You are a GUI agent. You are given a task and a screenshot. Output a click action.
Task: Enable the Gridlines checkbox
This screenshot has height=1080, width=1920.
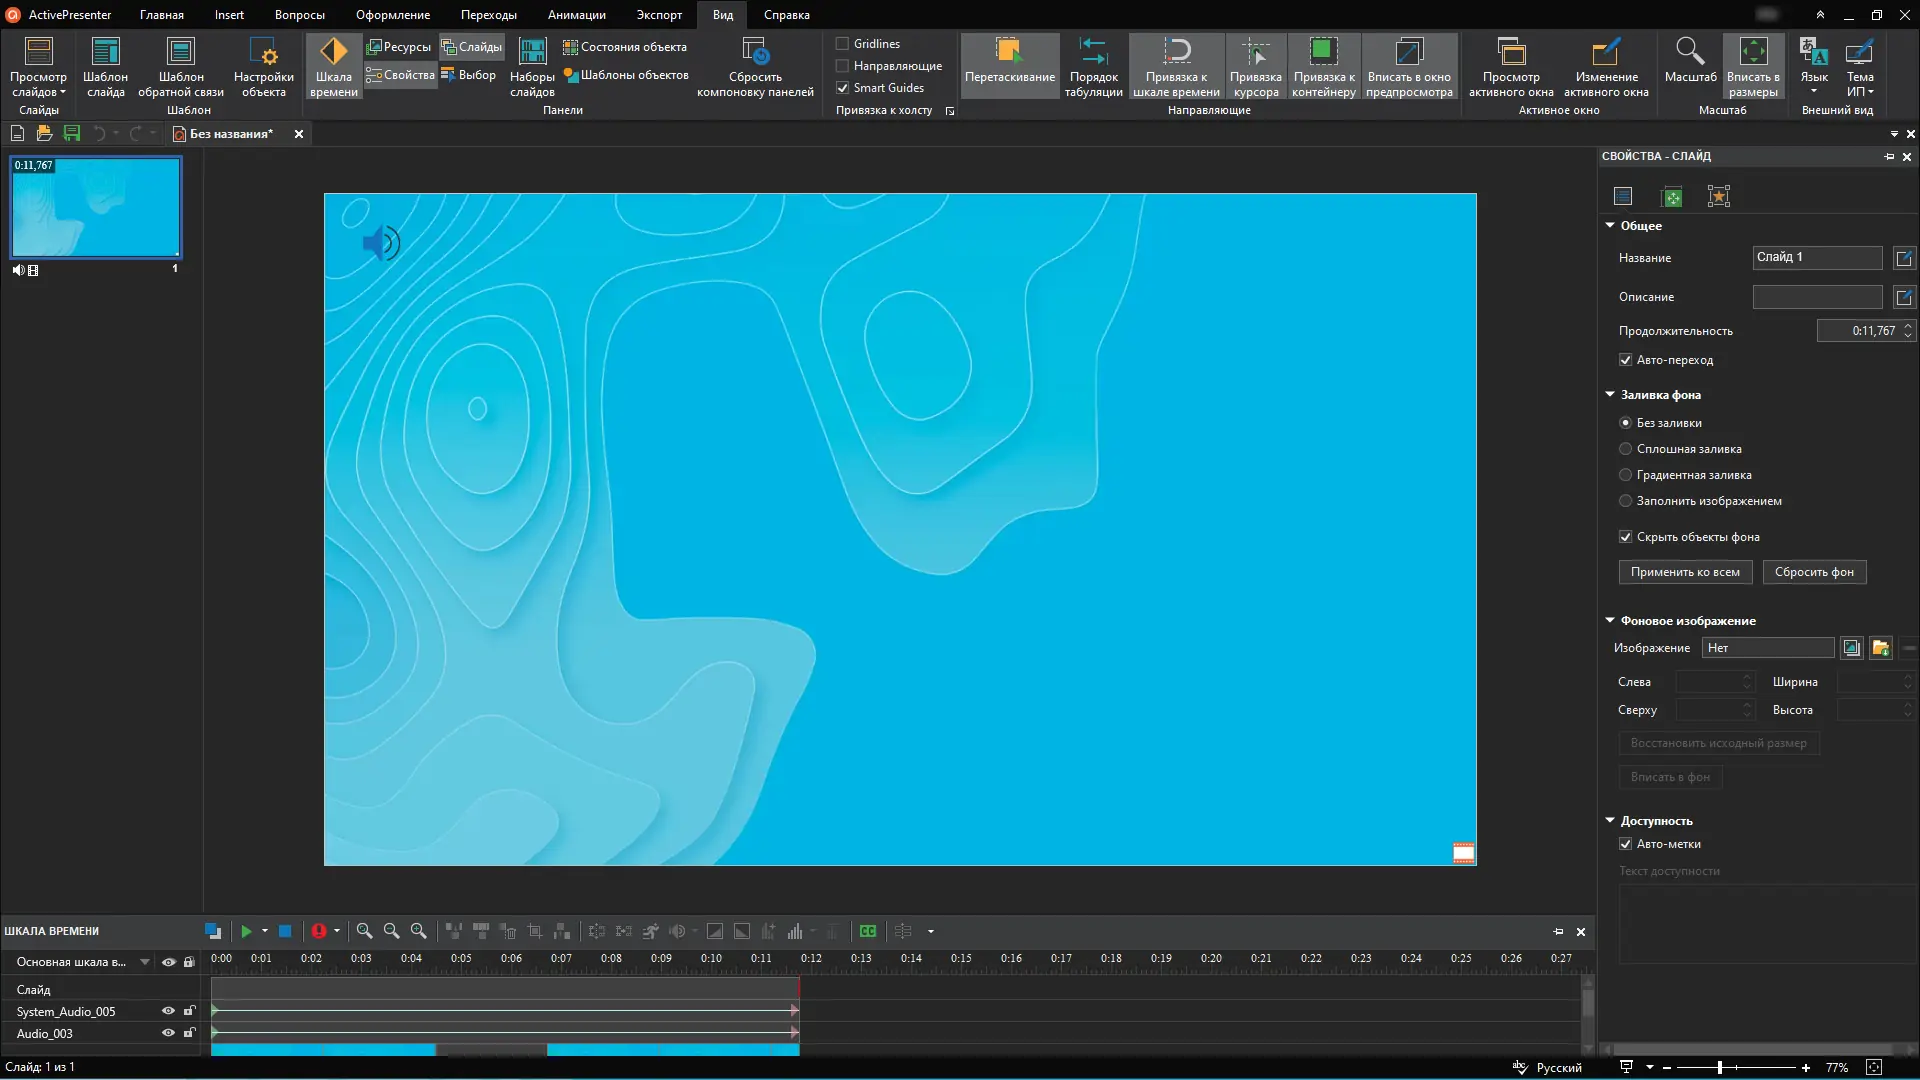843,44
